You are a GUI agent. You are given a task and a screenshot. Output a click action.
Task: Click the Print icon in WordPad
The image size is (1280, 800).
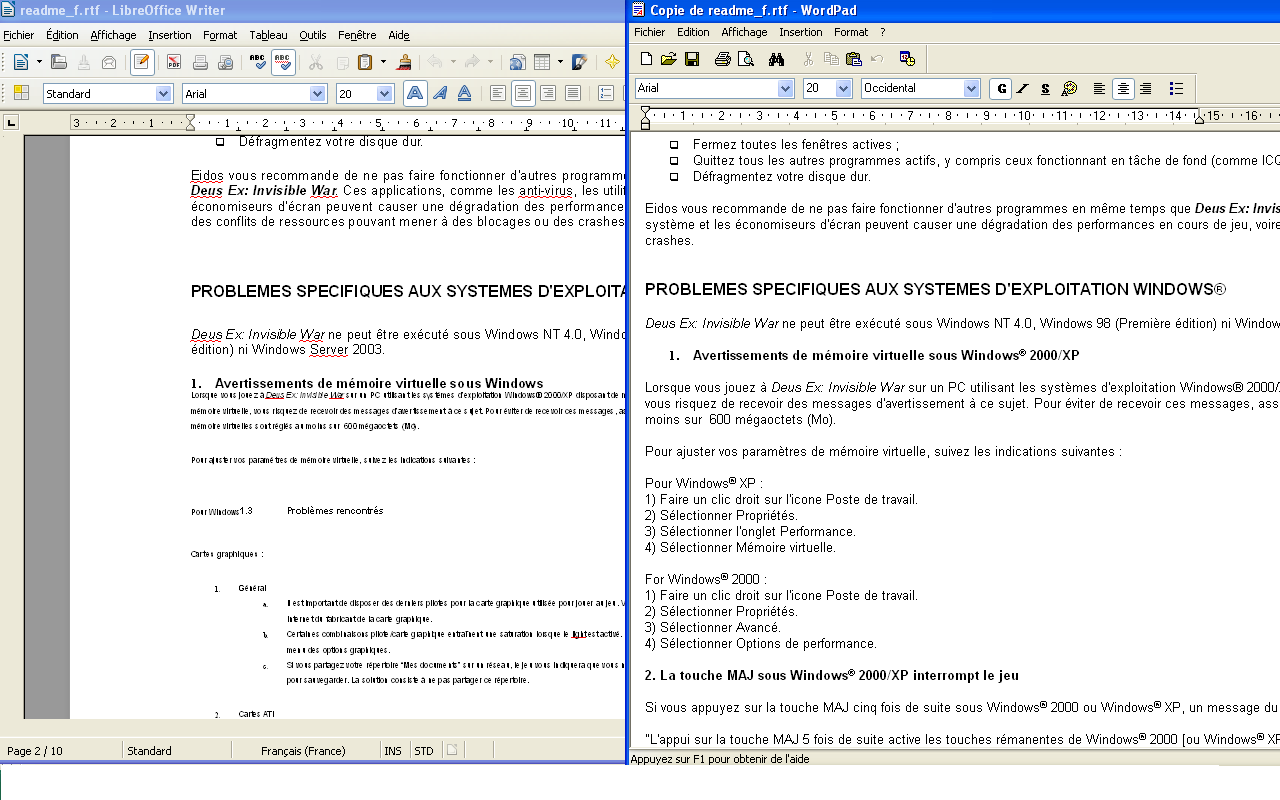coord(723,59)
